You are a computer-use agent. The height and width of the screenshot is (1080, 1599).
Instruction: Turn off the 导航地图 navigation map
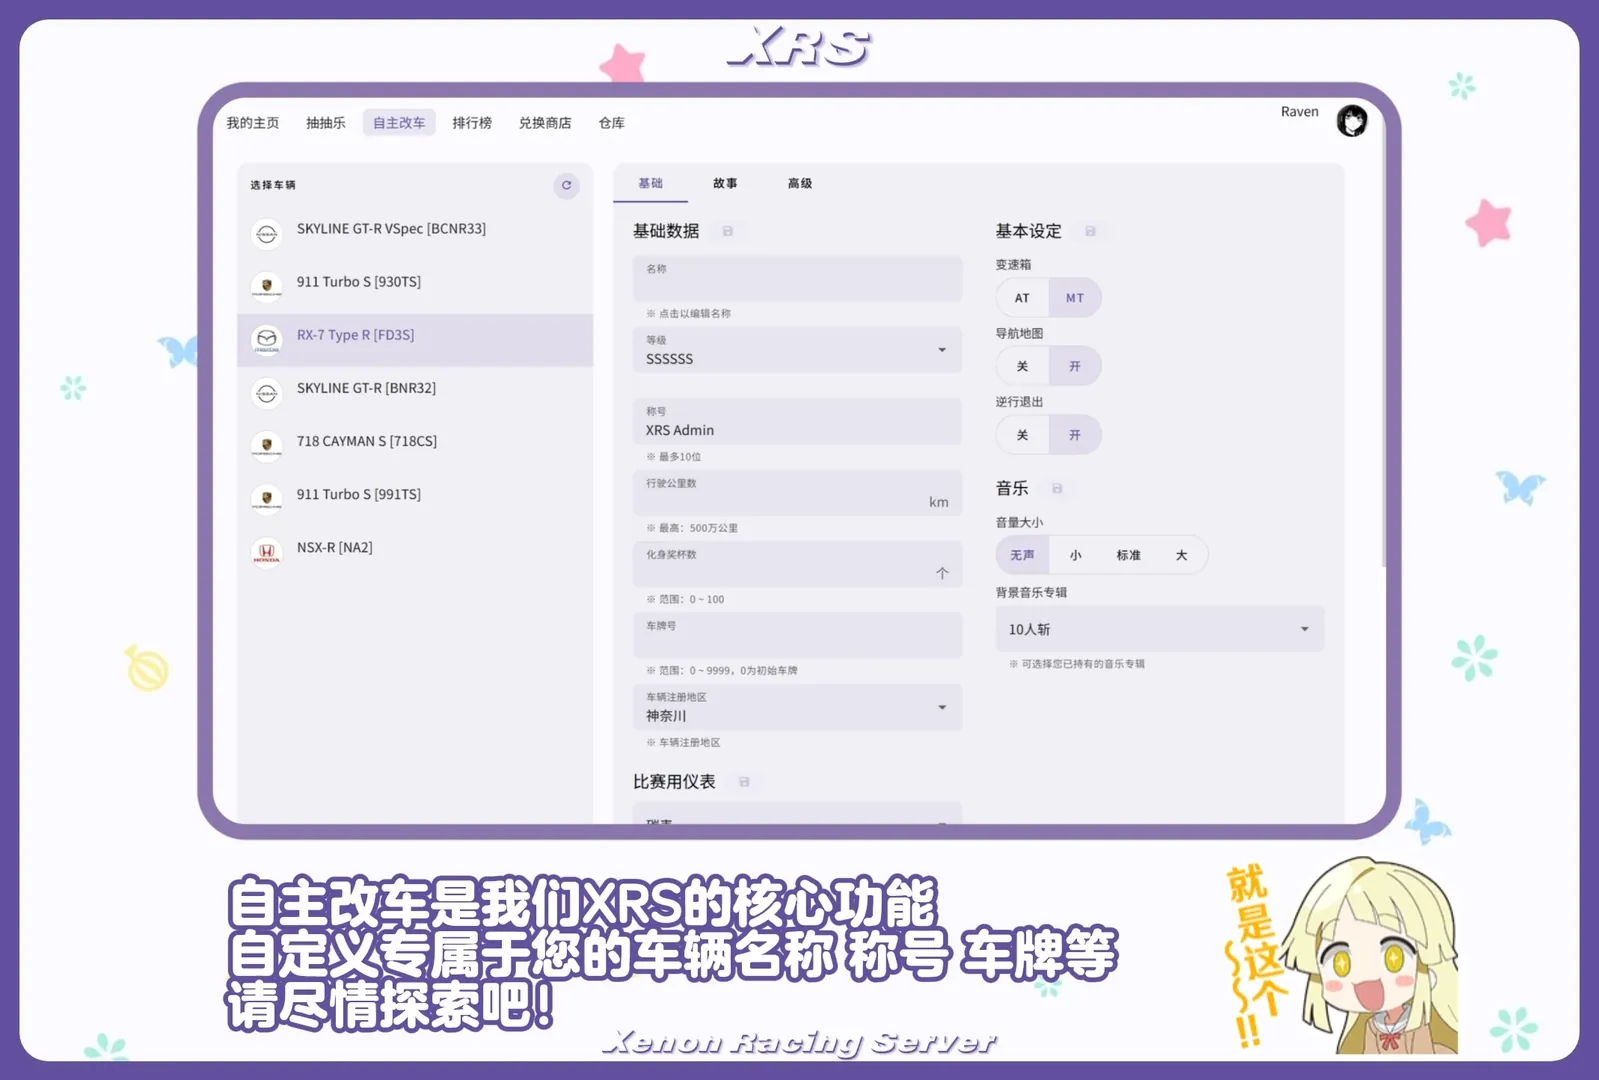1022,366
